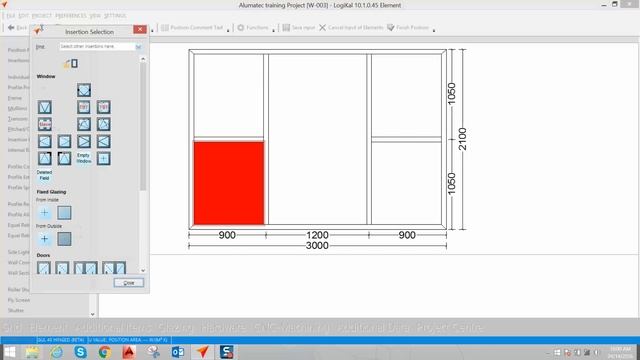Pick From Outside fixed glazing plus icon
The height and width of the screenshot is (360, 640).
tap(44, 239)
